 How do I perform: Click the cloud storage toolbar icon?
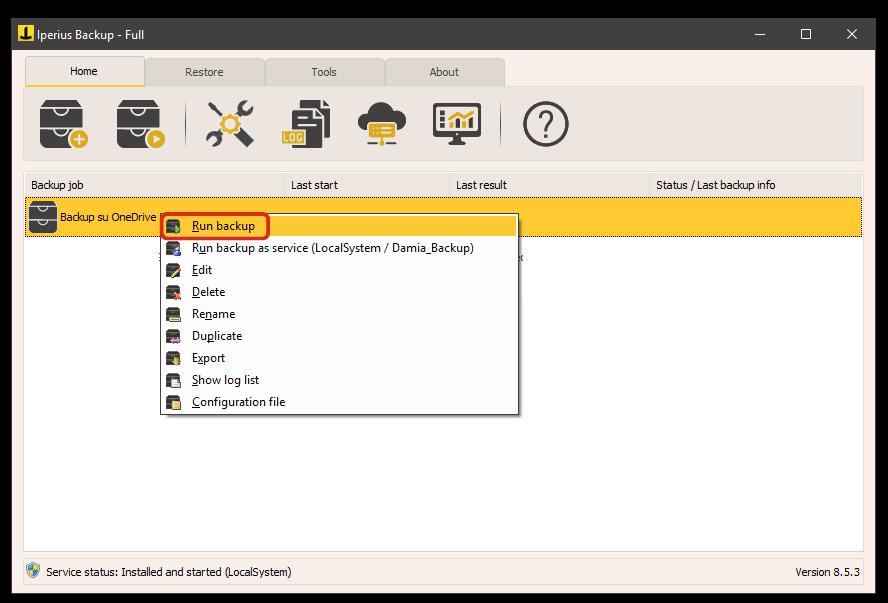point(382,124)
